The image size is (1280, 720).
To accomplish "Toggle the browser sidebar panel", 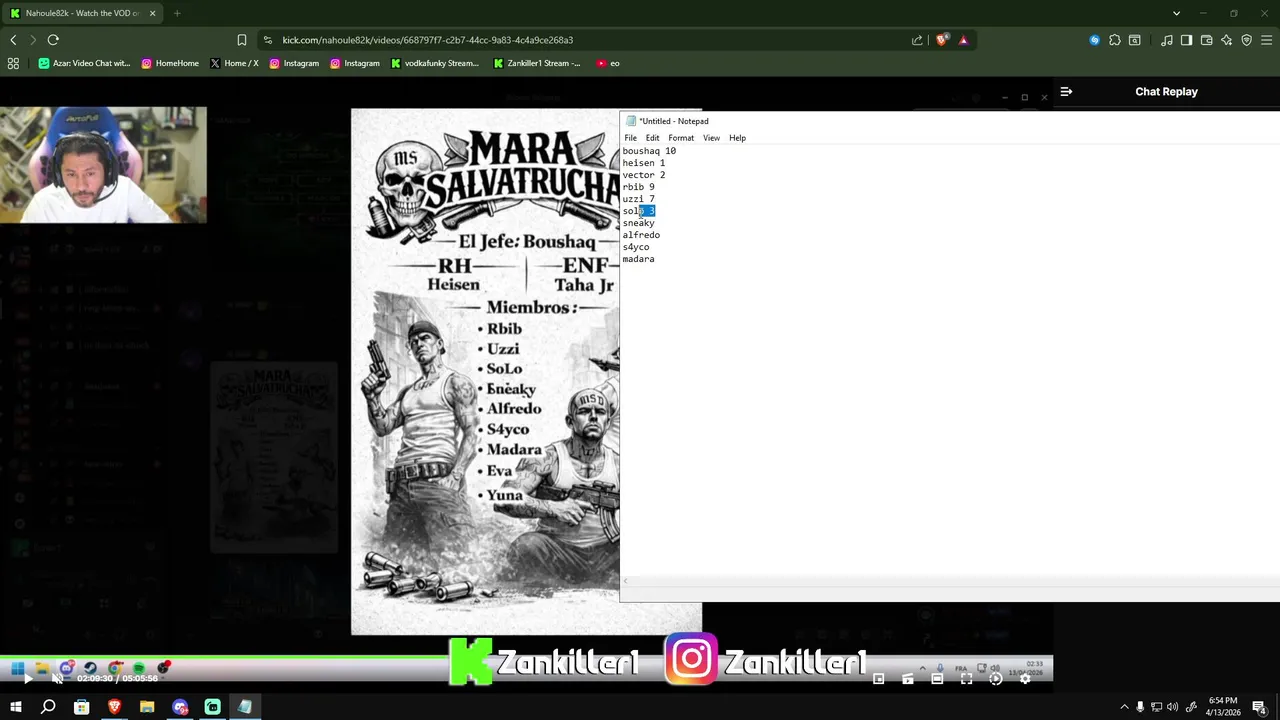I will tap(1186, 40).
